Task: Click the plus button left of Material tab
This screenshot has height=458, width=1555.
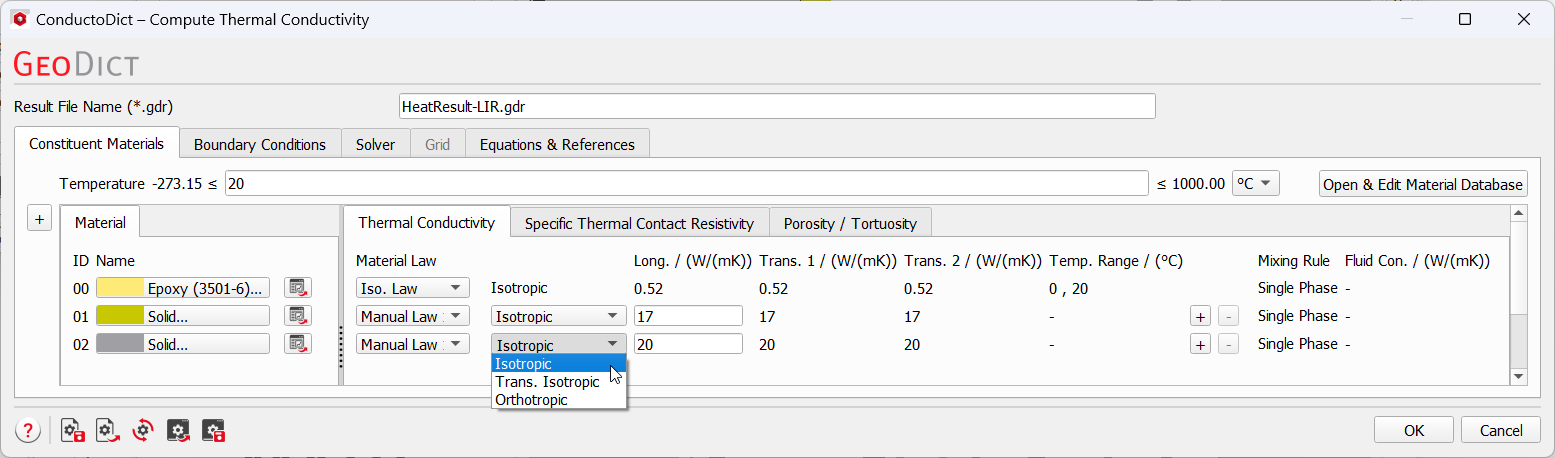Action: point(39,220)
